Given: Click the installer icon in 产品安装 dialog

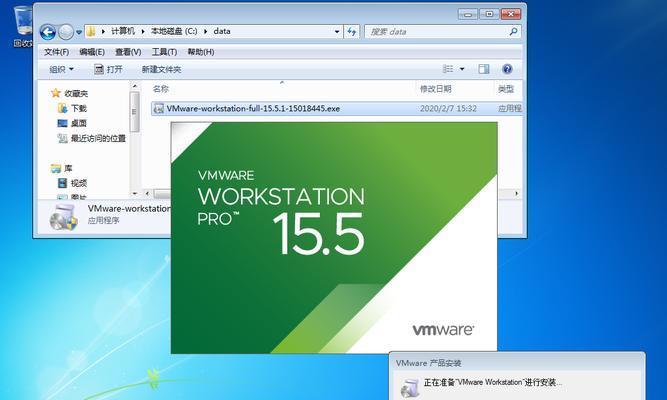Looking at the screenshot, I should tap(411, 387).
